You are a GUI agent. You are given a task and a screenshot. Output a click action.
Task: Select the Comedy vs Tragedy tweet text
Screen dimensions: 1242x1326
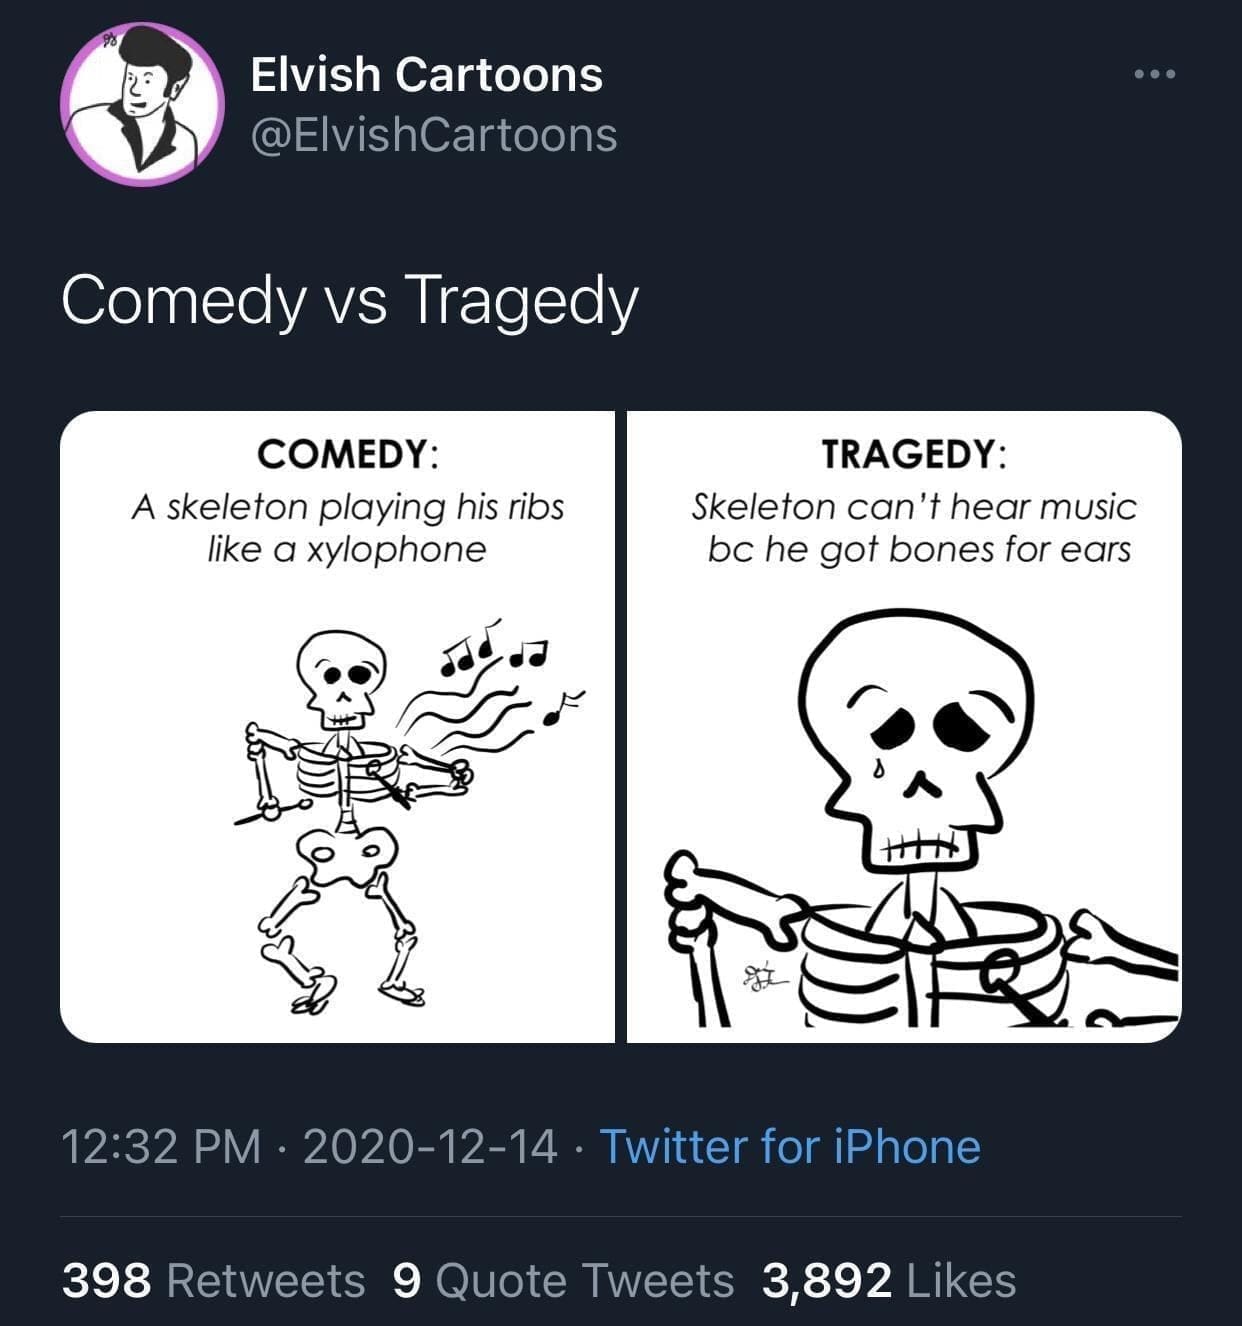click(x=349, y=300)
